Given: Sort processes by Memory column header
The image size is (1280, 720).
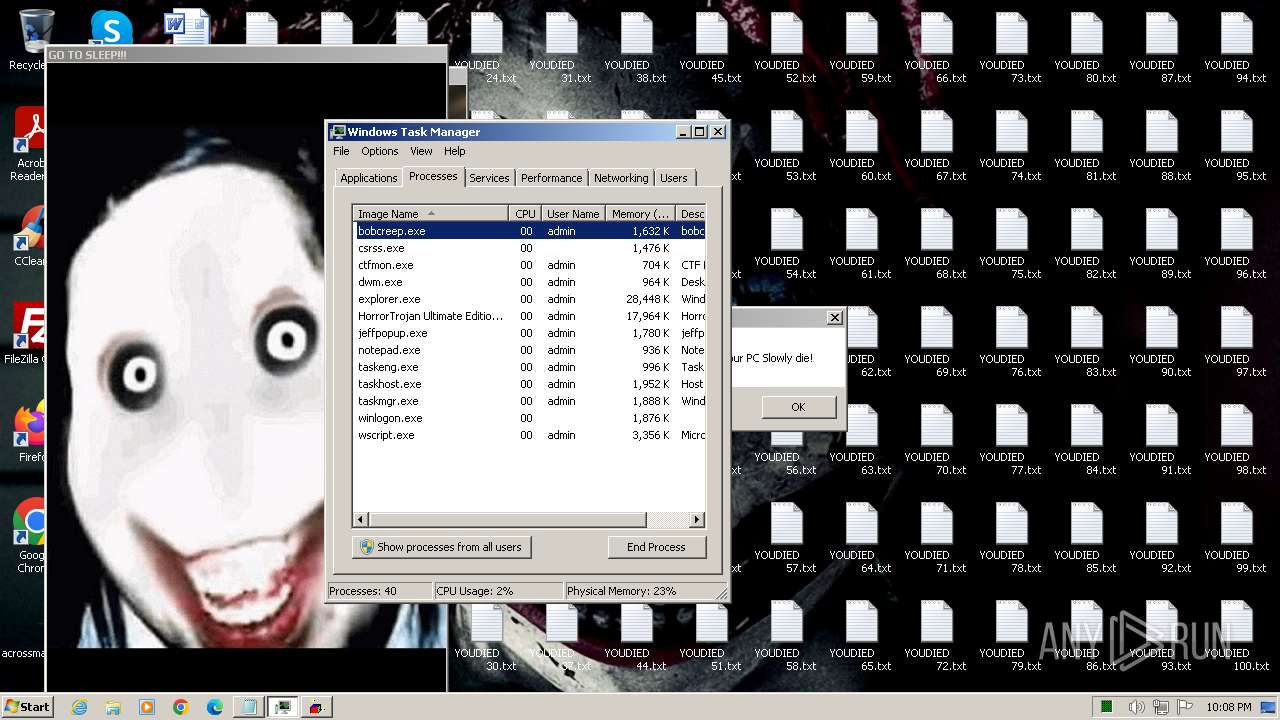Looking at the screenshot, I should click(641, 214).
